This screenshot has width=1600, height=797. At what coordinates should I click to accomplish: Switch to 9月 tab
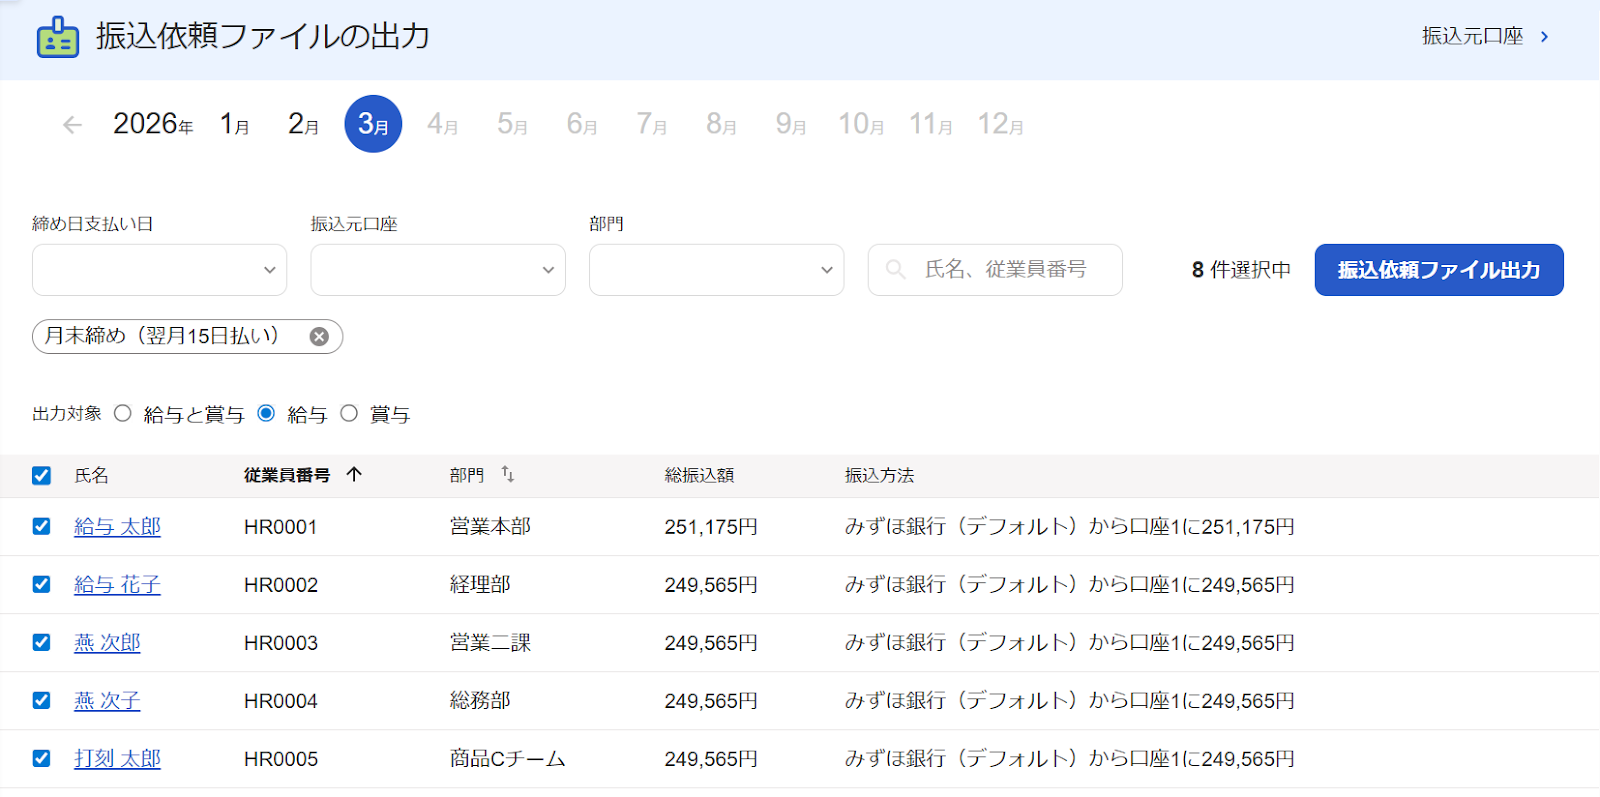click(x=791, y=125)
